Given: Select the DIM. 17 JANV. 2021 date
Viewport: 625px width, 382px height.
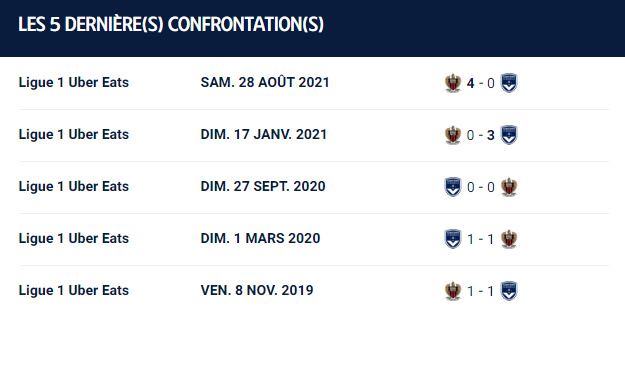Looking at the screenshot, I should tap(263, 134).
